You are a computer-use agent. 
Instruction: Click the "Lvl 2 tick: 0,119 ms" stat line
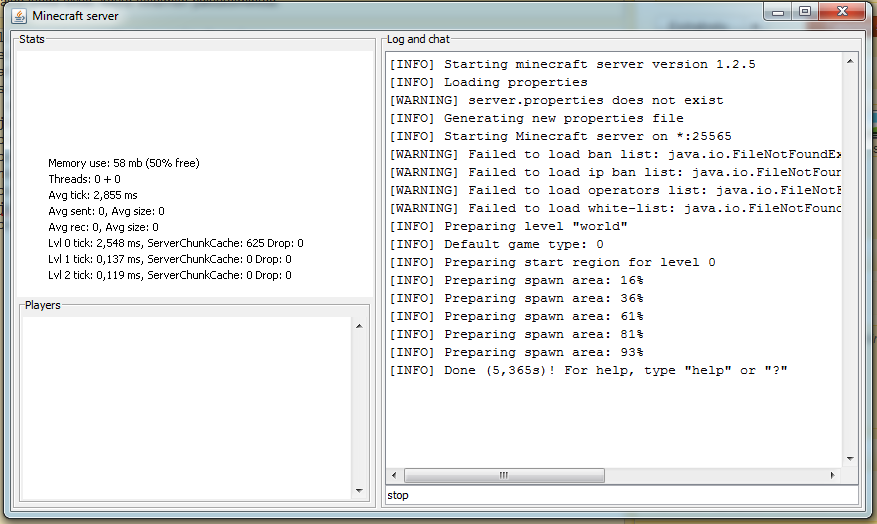point(169,275)
